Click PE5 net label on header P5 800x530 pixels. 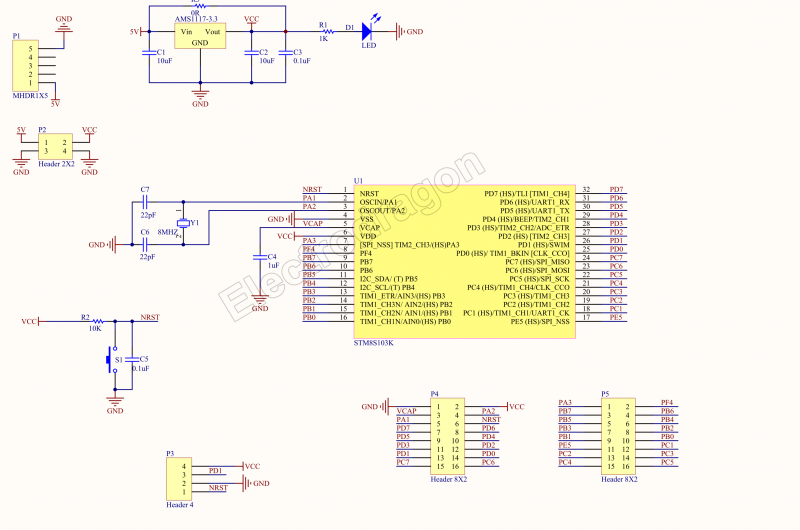coord(564,445)
